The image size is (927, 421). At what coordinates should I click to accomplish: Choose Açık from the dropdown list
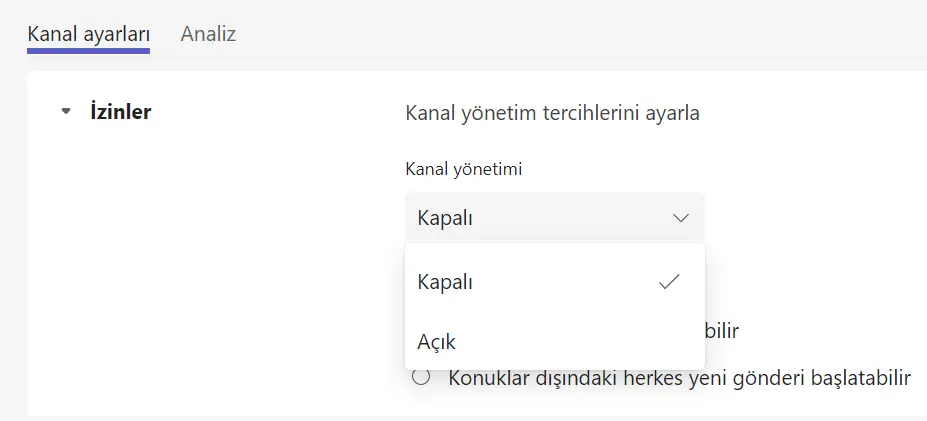437,342
